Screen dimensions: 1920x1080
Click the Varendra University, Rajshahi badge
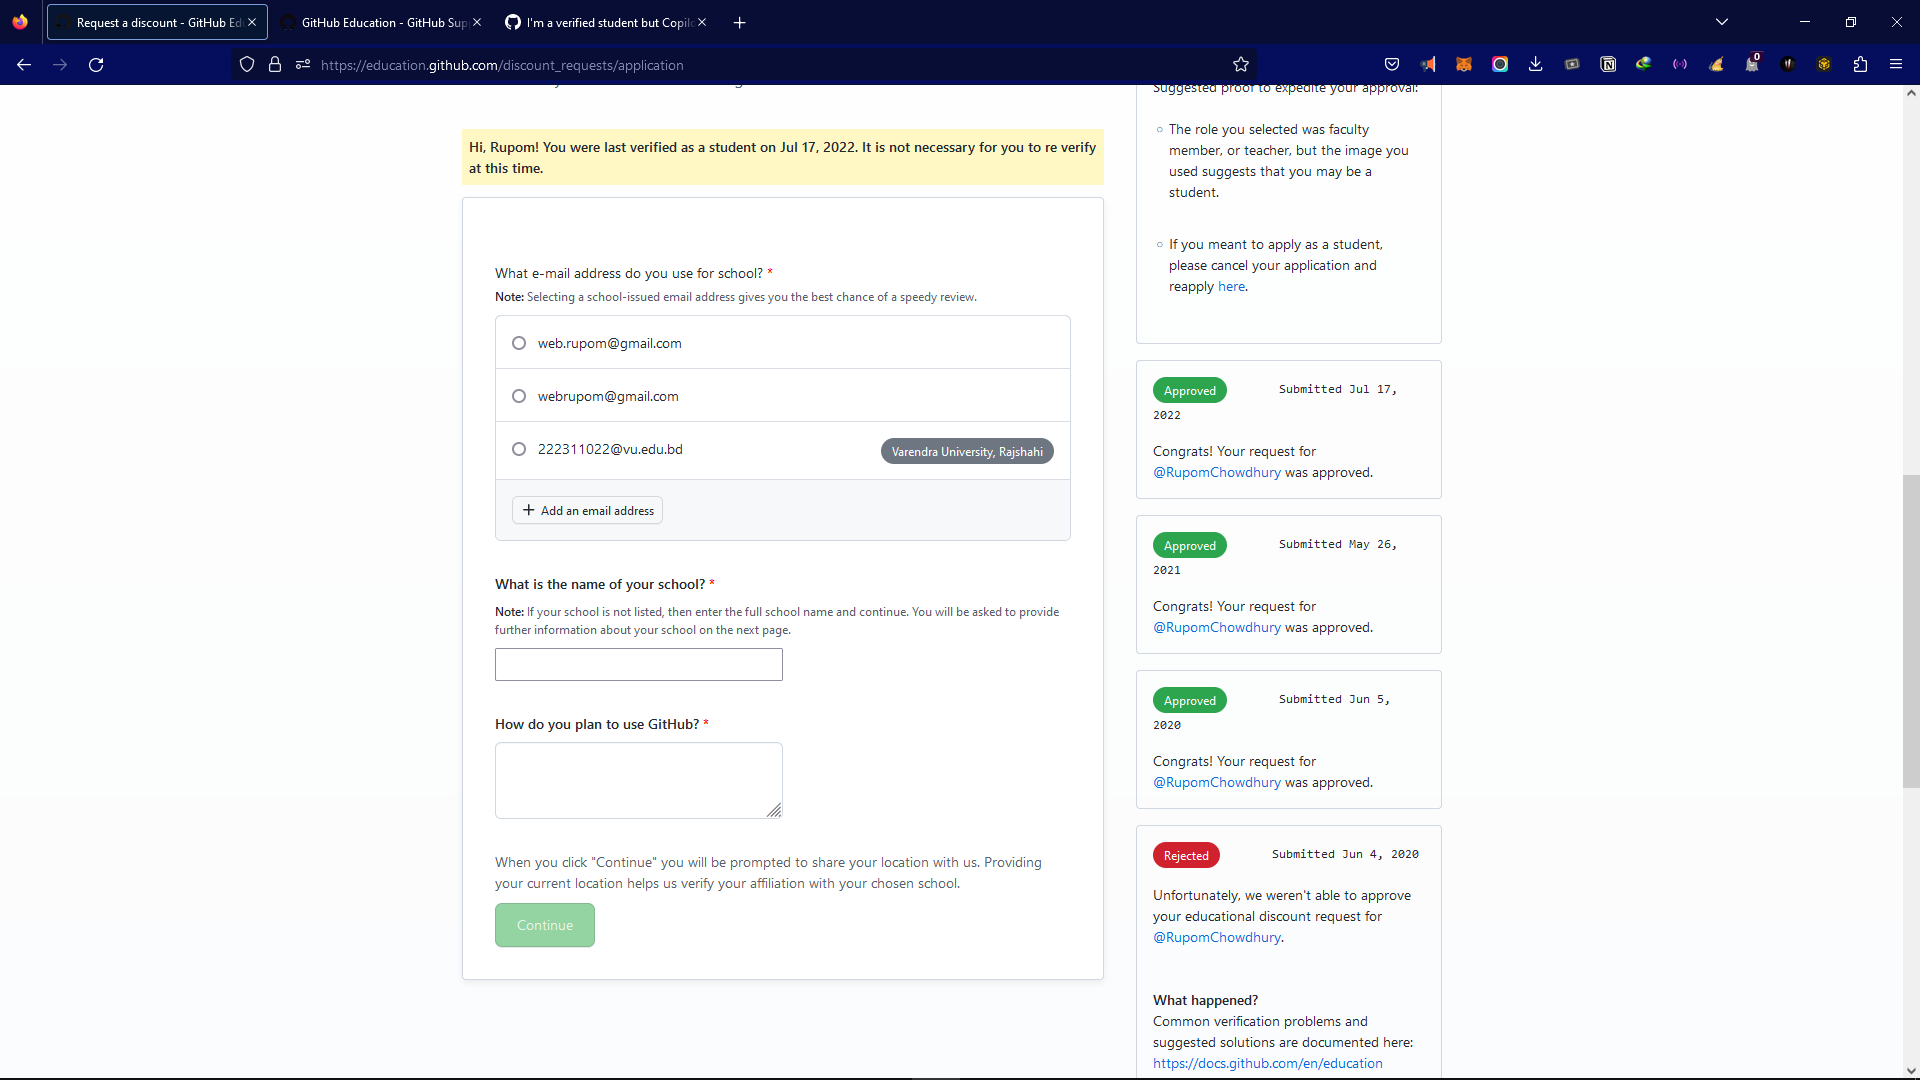[967, 452]
